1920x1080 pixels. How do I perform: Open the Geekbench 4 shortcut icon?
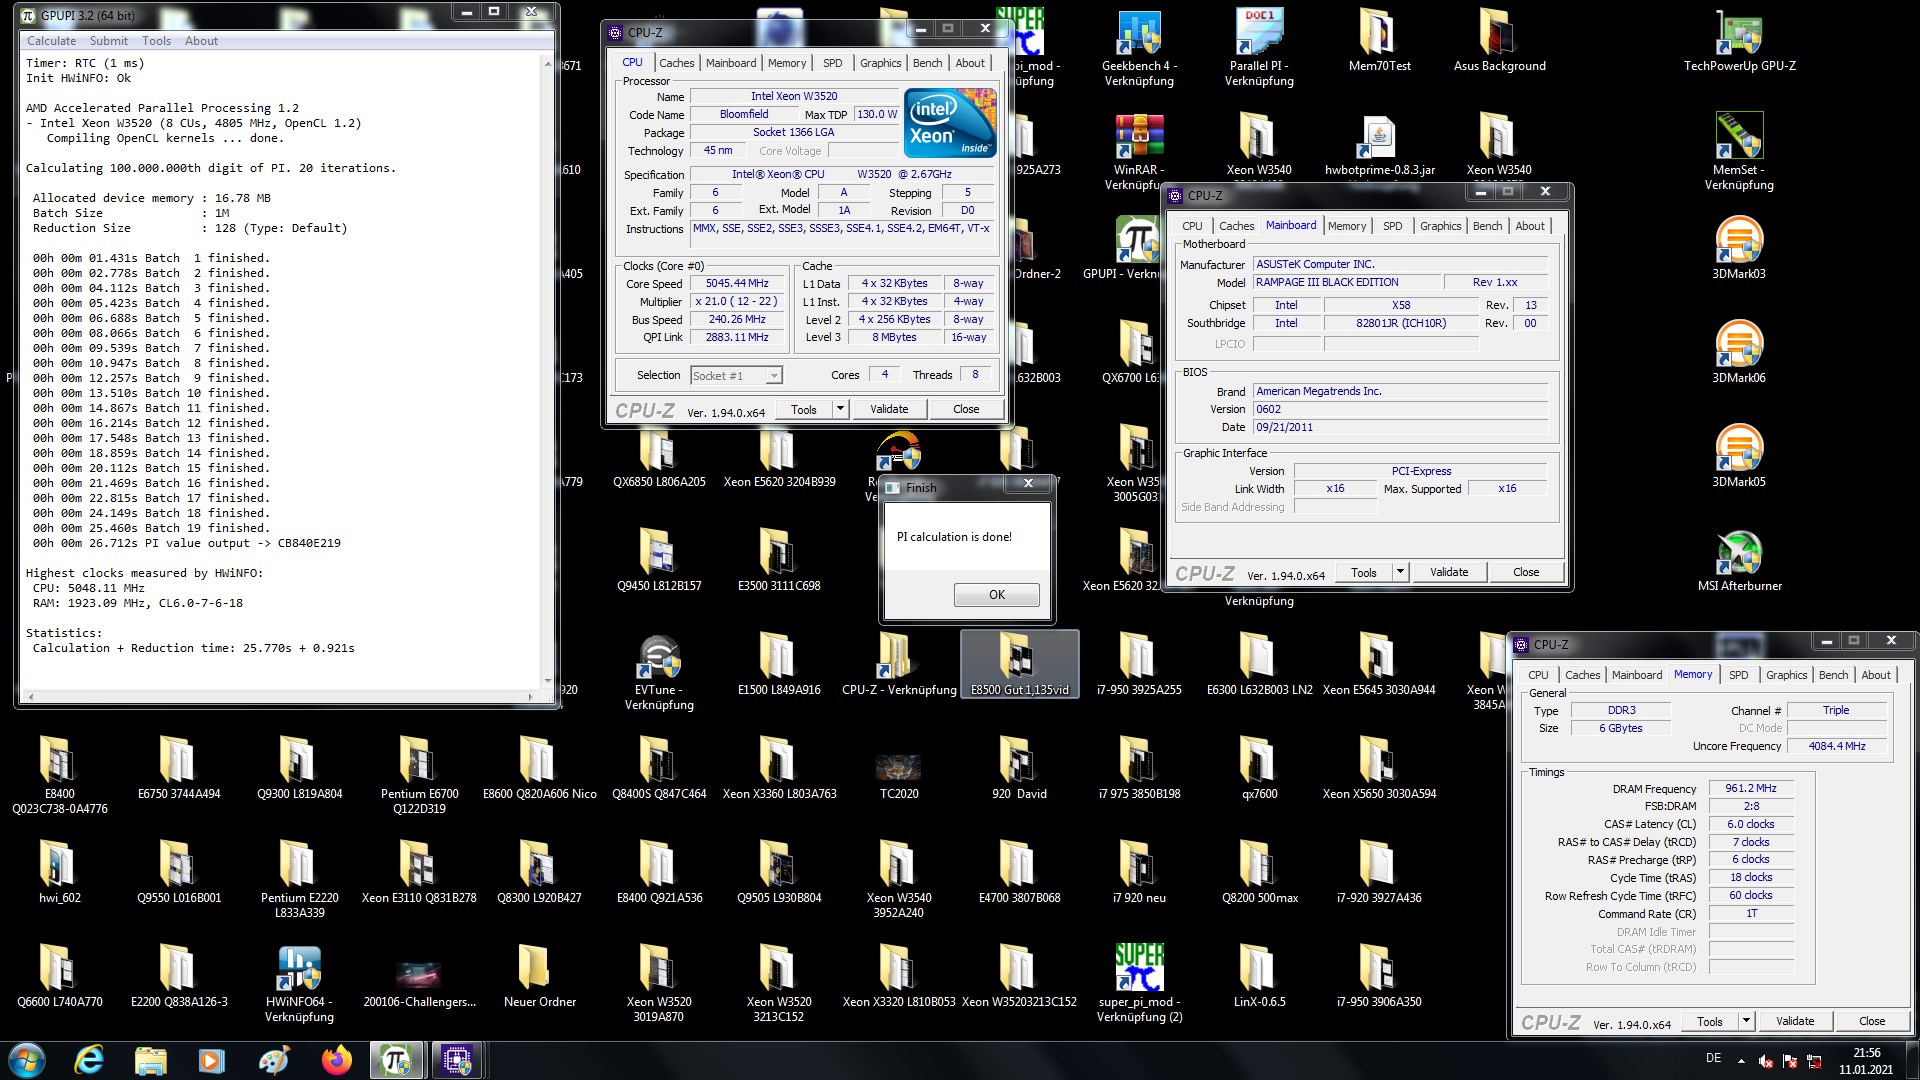[x=1139, y=47]
